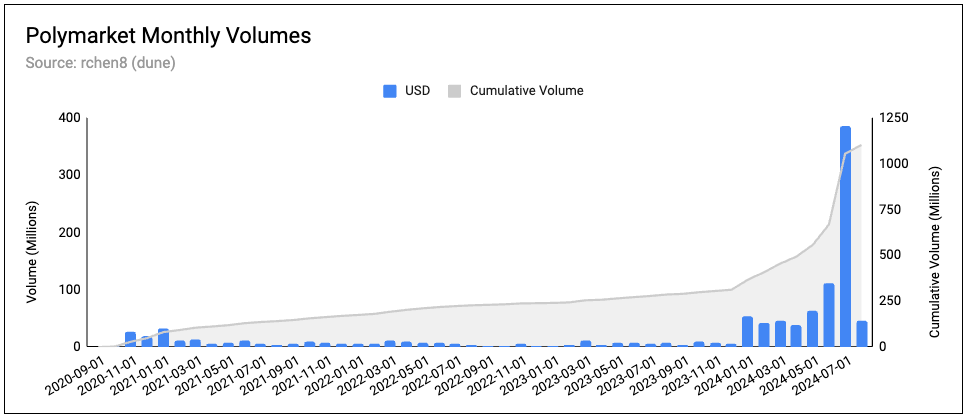This screenshot has width=968, height=419.
Task: Click the 250 label on right axis
Action: click(888, 301)
